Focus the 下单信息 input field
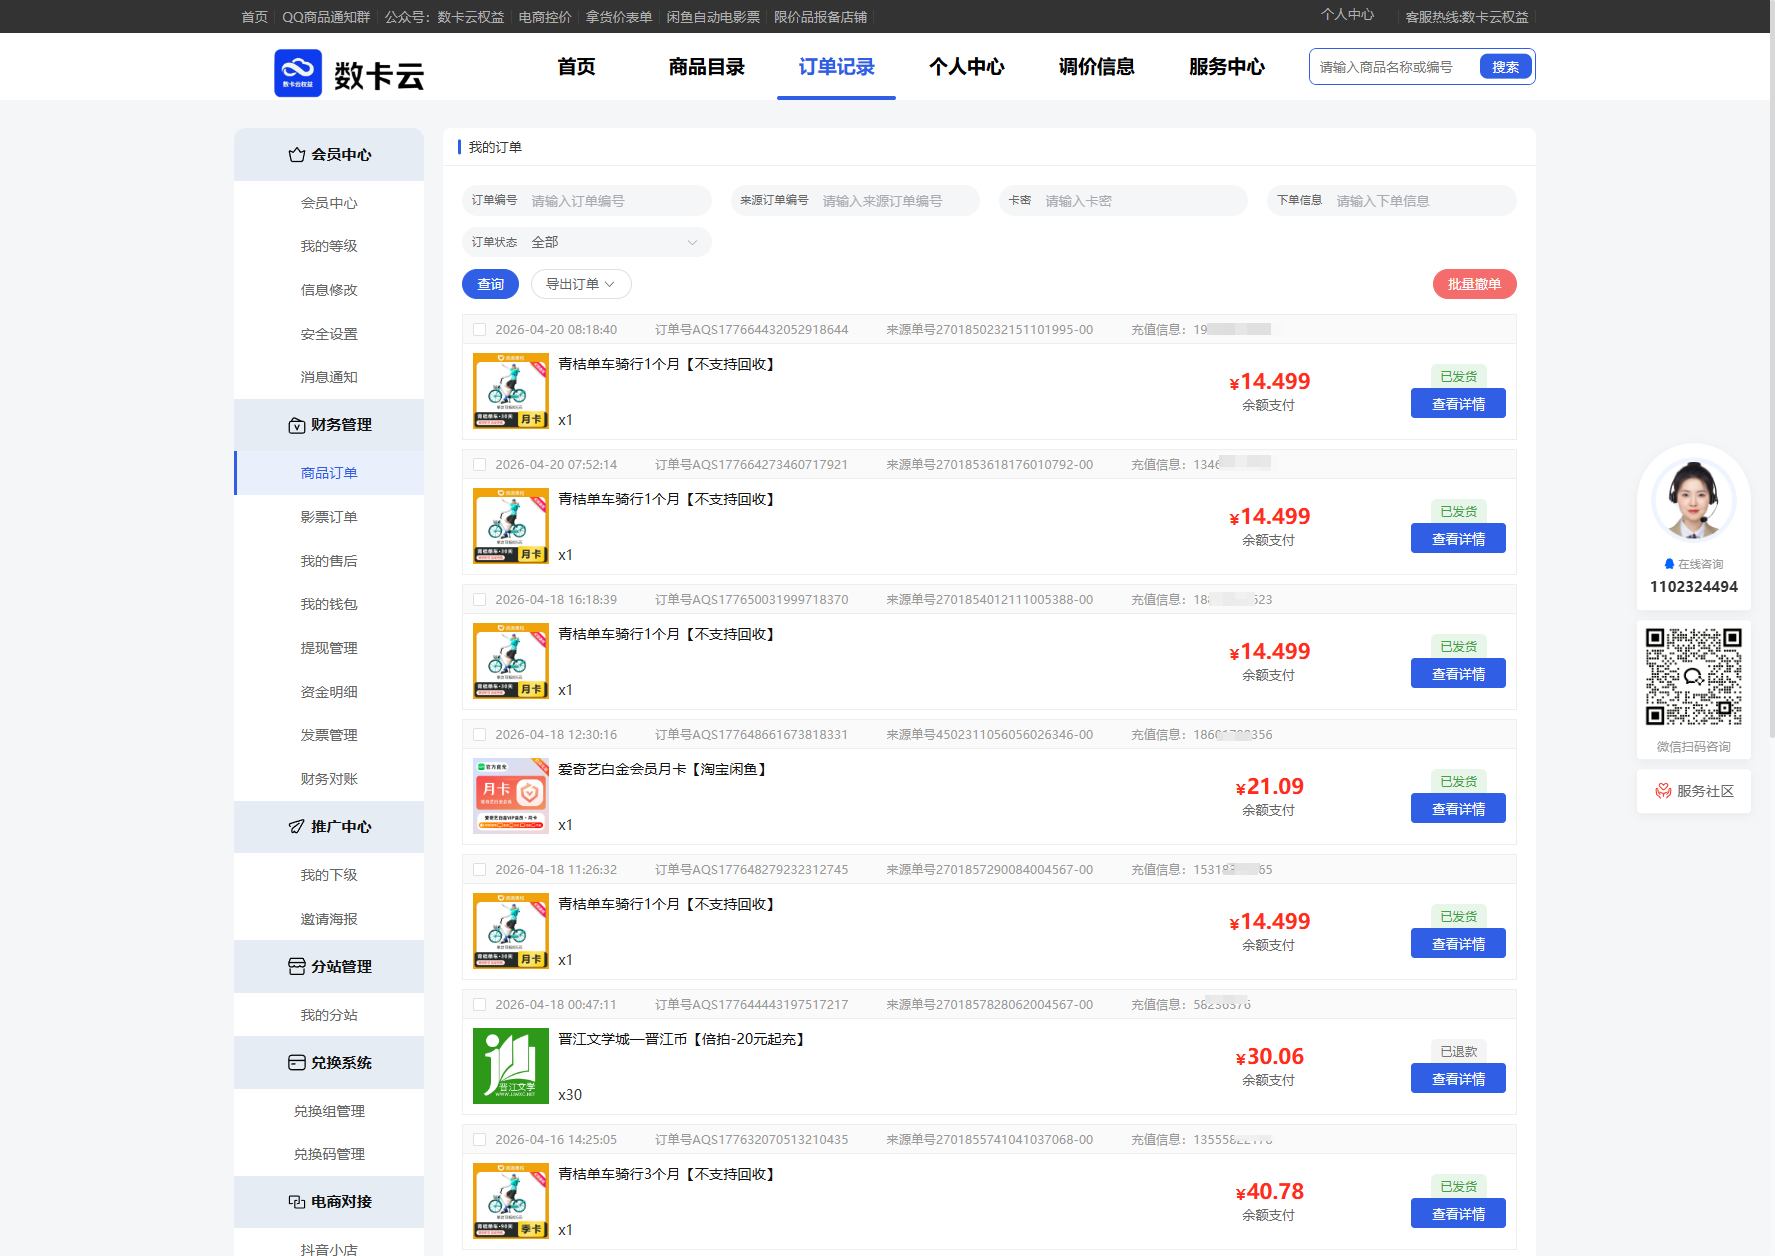 point(1392,201)
